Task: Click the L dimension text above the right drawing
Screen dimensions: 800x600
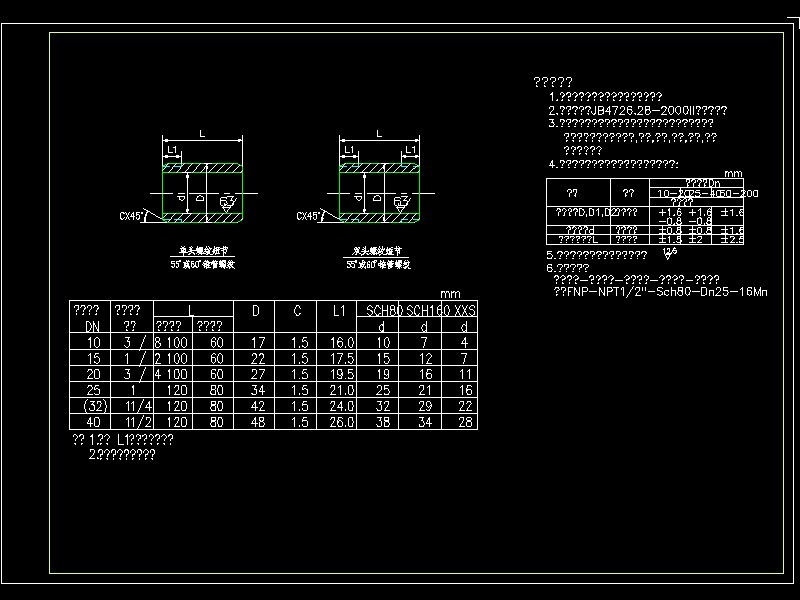Action: [x=379, y=134]
